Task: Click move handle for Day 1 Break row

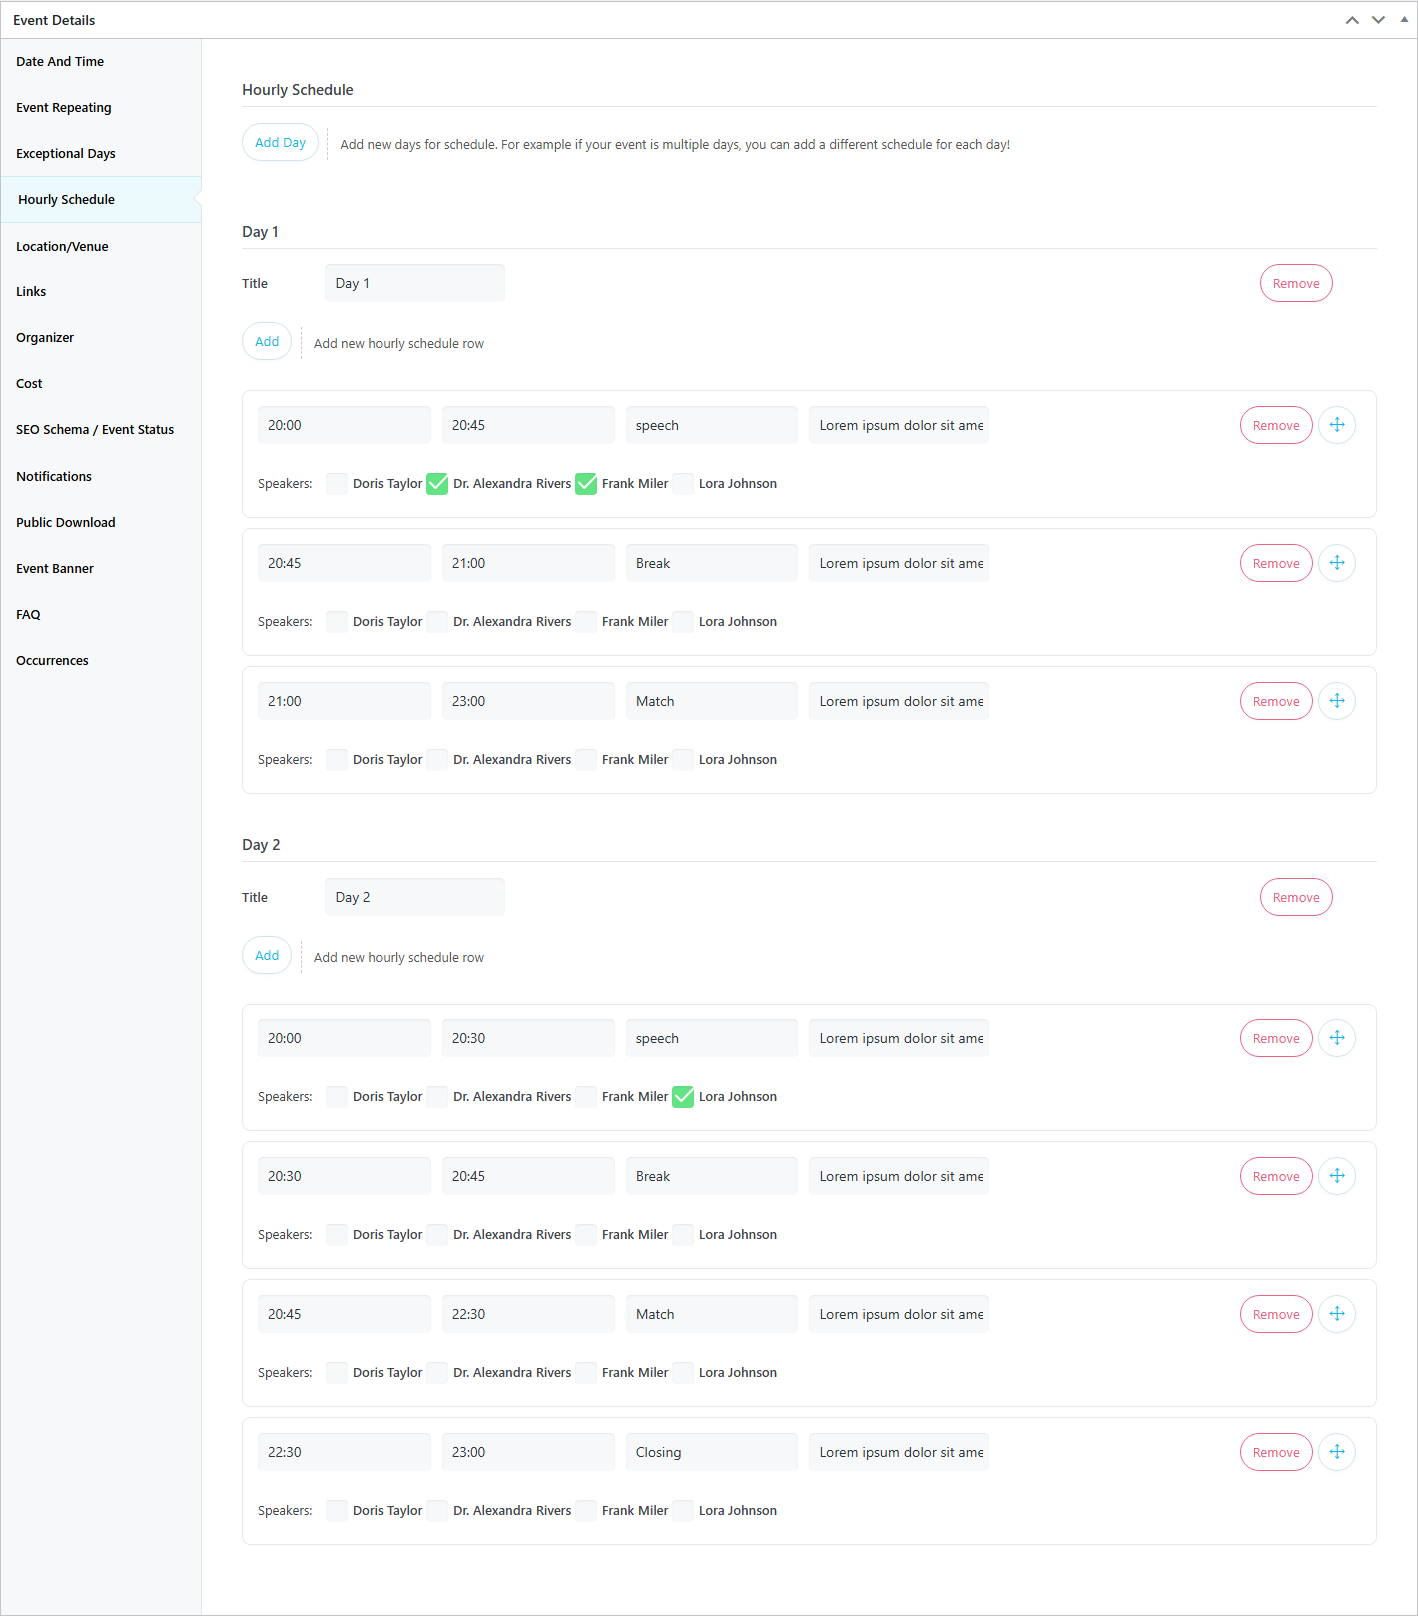Action: click(1336, 563)
